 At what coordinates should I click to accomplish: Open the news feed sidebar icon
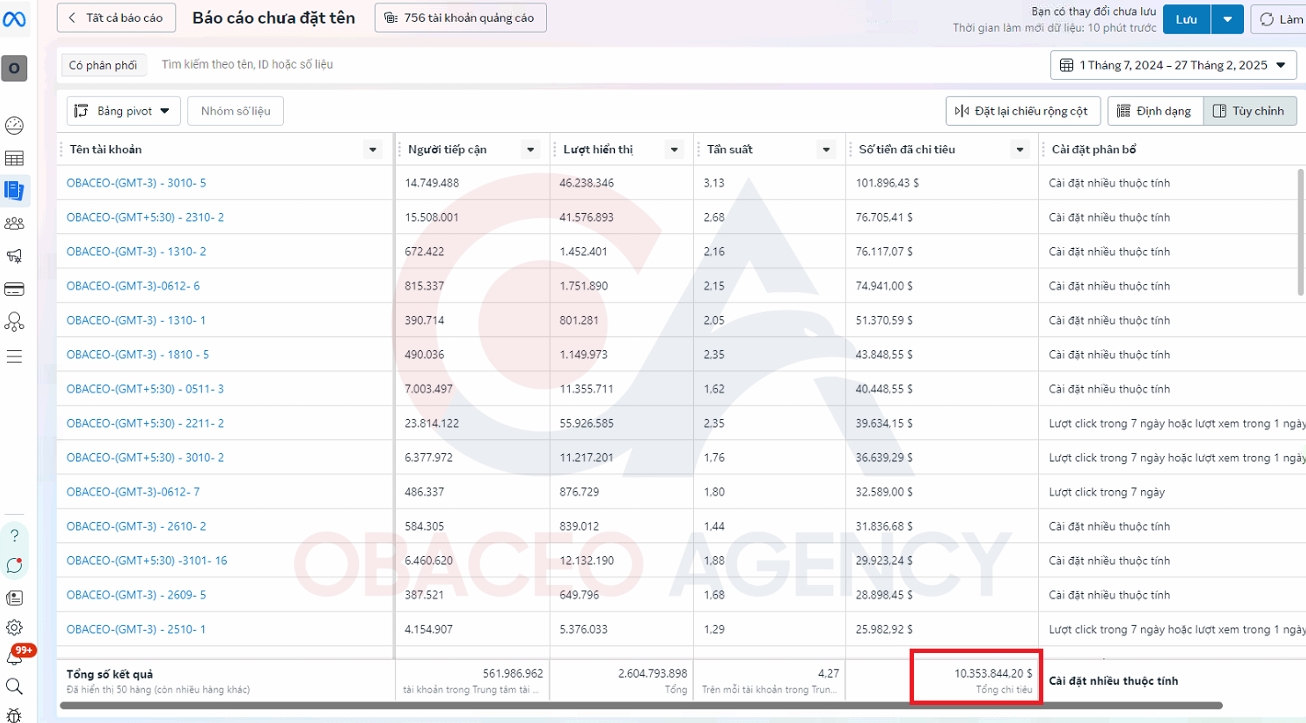point(14,598)
